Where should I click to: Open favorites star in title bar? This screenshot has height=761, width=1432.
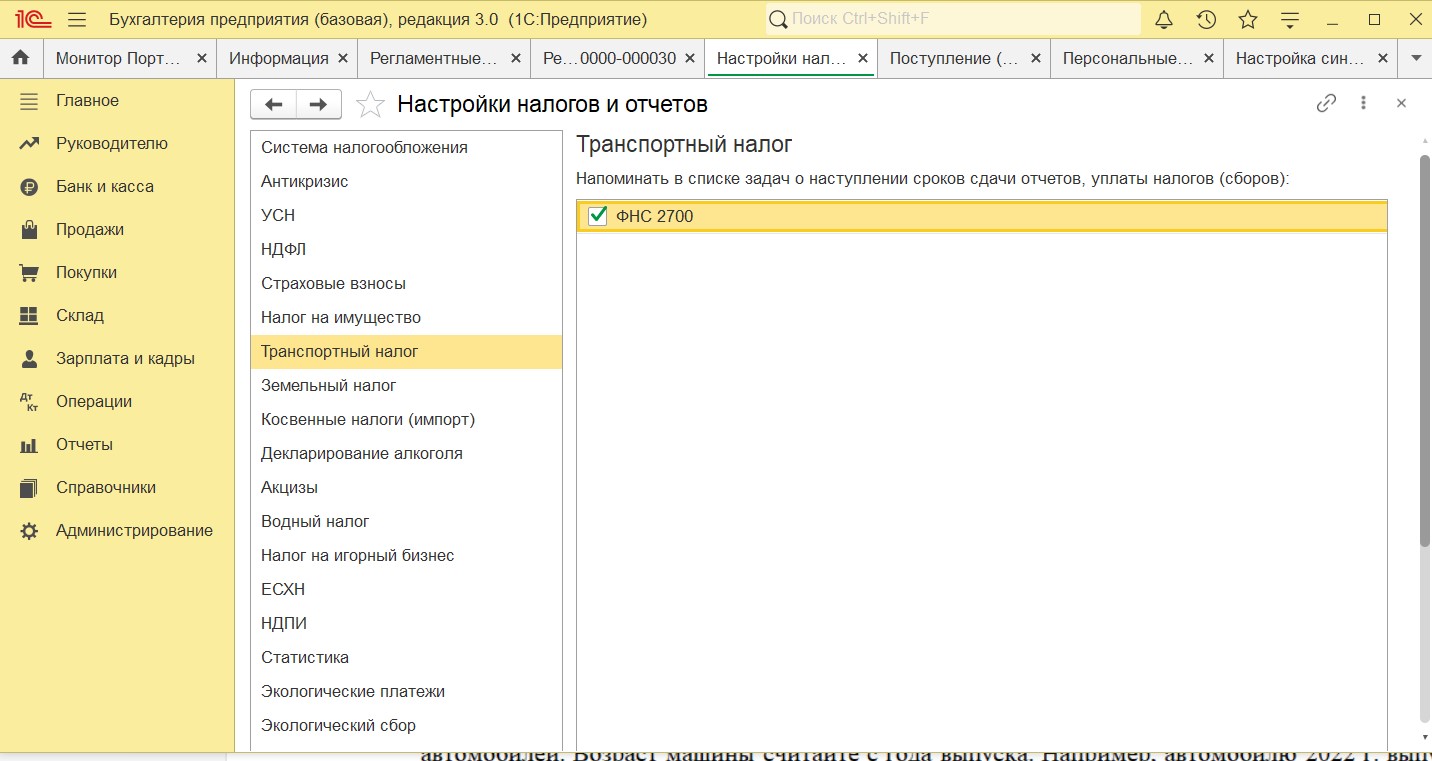(x=1248, y=19)
